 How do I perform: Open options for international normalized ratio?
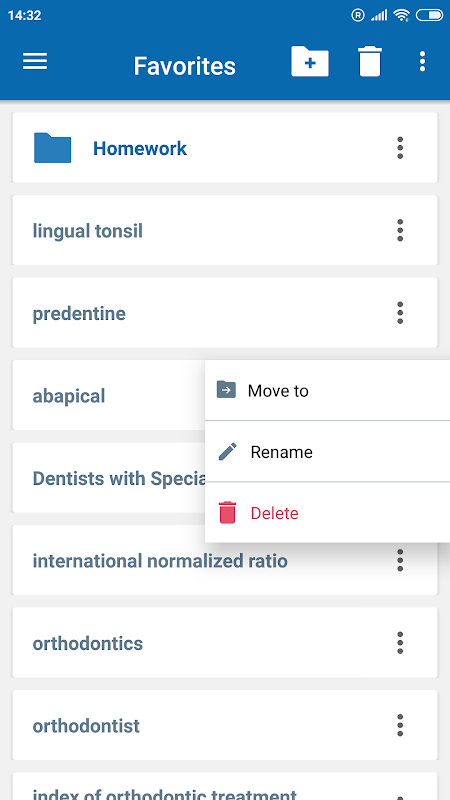coord(400,560)
